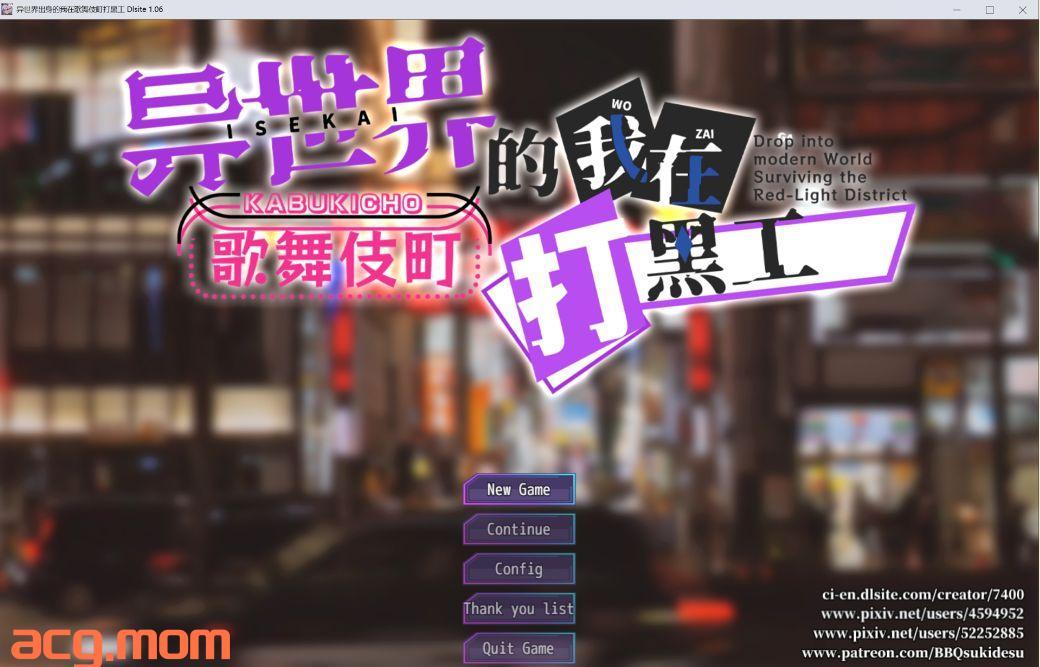Open the Thank you list
This screenshot has width=1040, height=667.
point(519,609)
